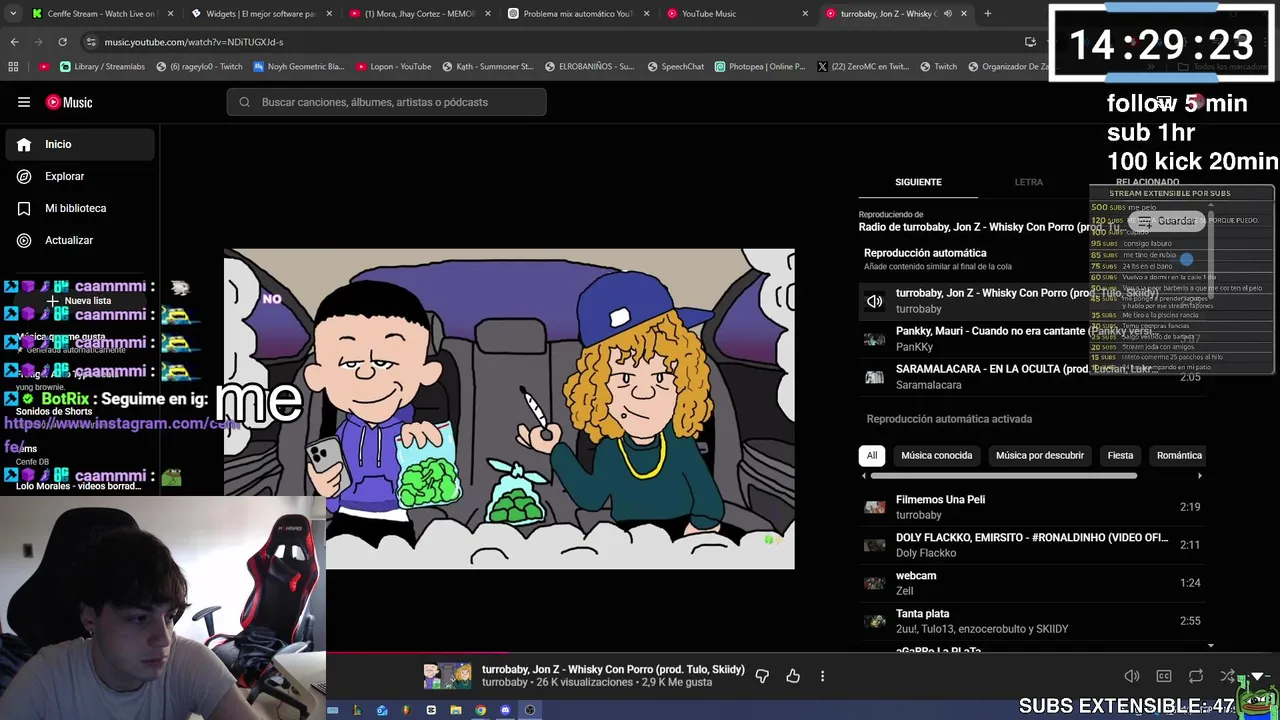Toggle captions CC in player bar
Screen dimensions: 1280x720
coord(1164,676)
